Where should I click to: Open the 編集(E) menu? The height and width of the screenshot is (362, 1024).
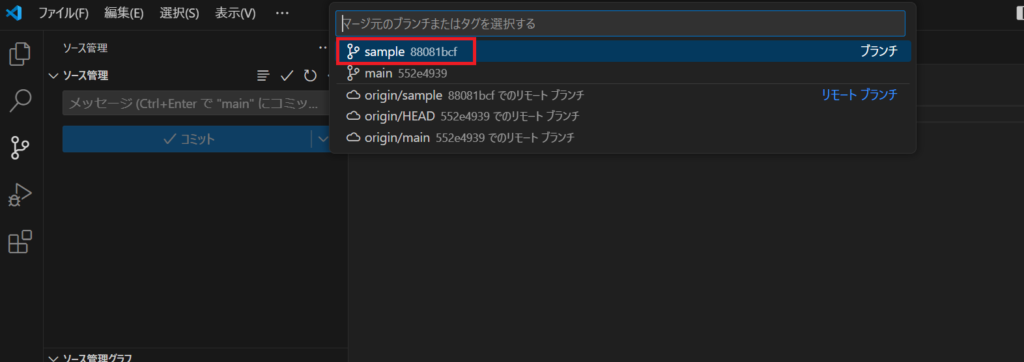pos(124,13)
